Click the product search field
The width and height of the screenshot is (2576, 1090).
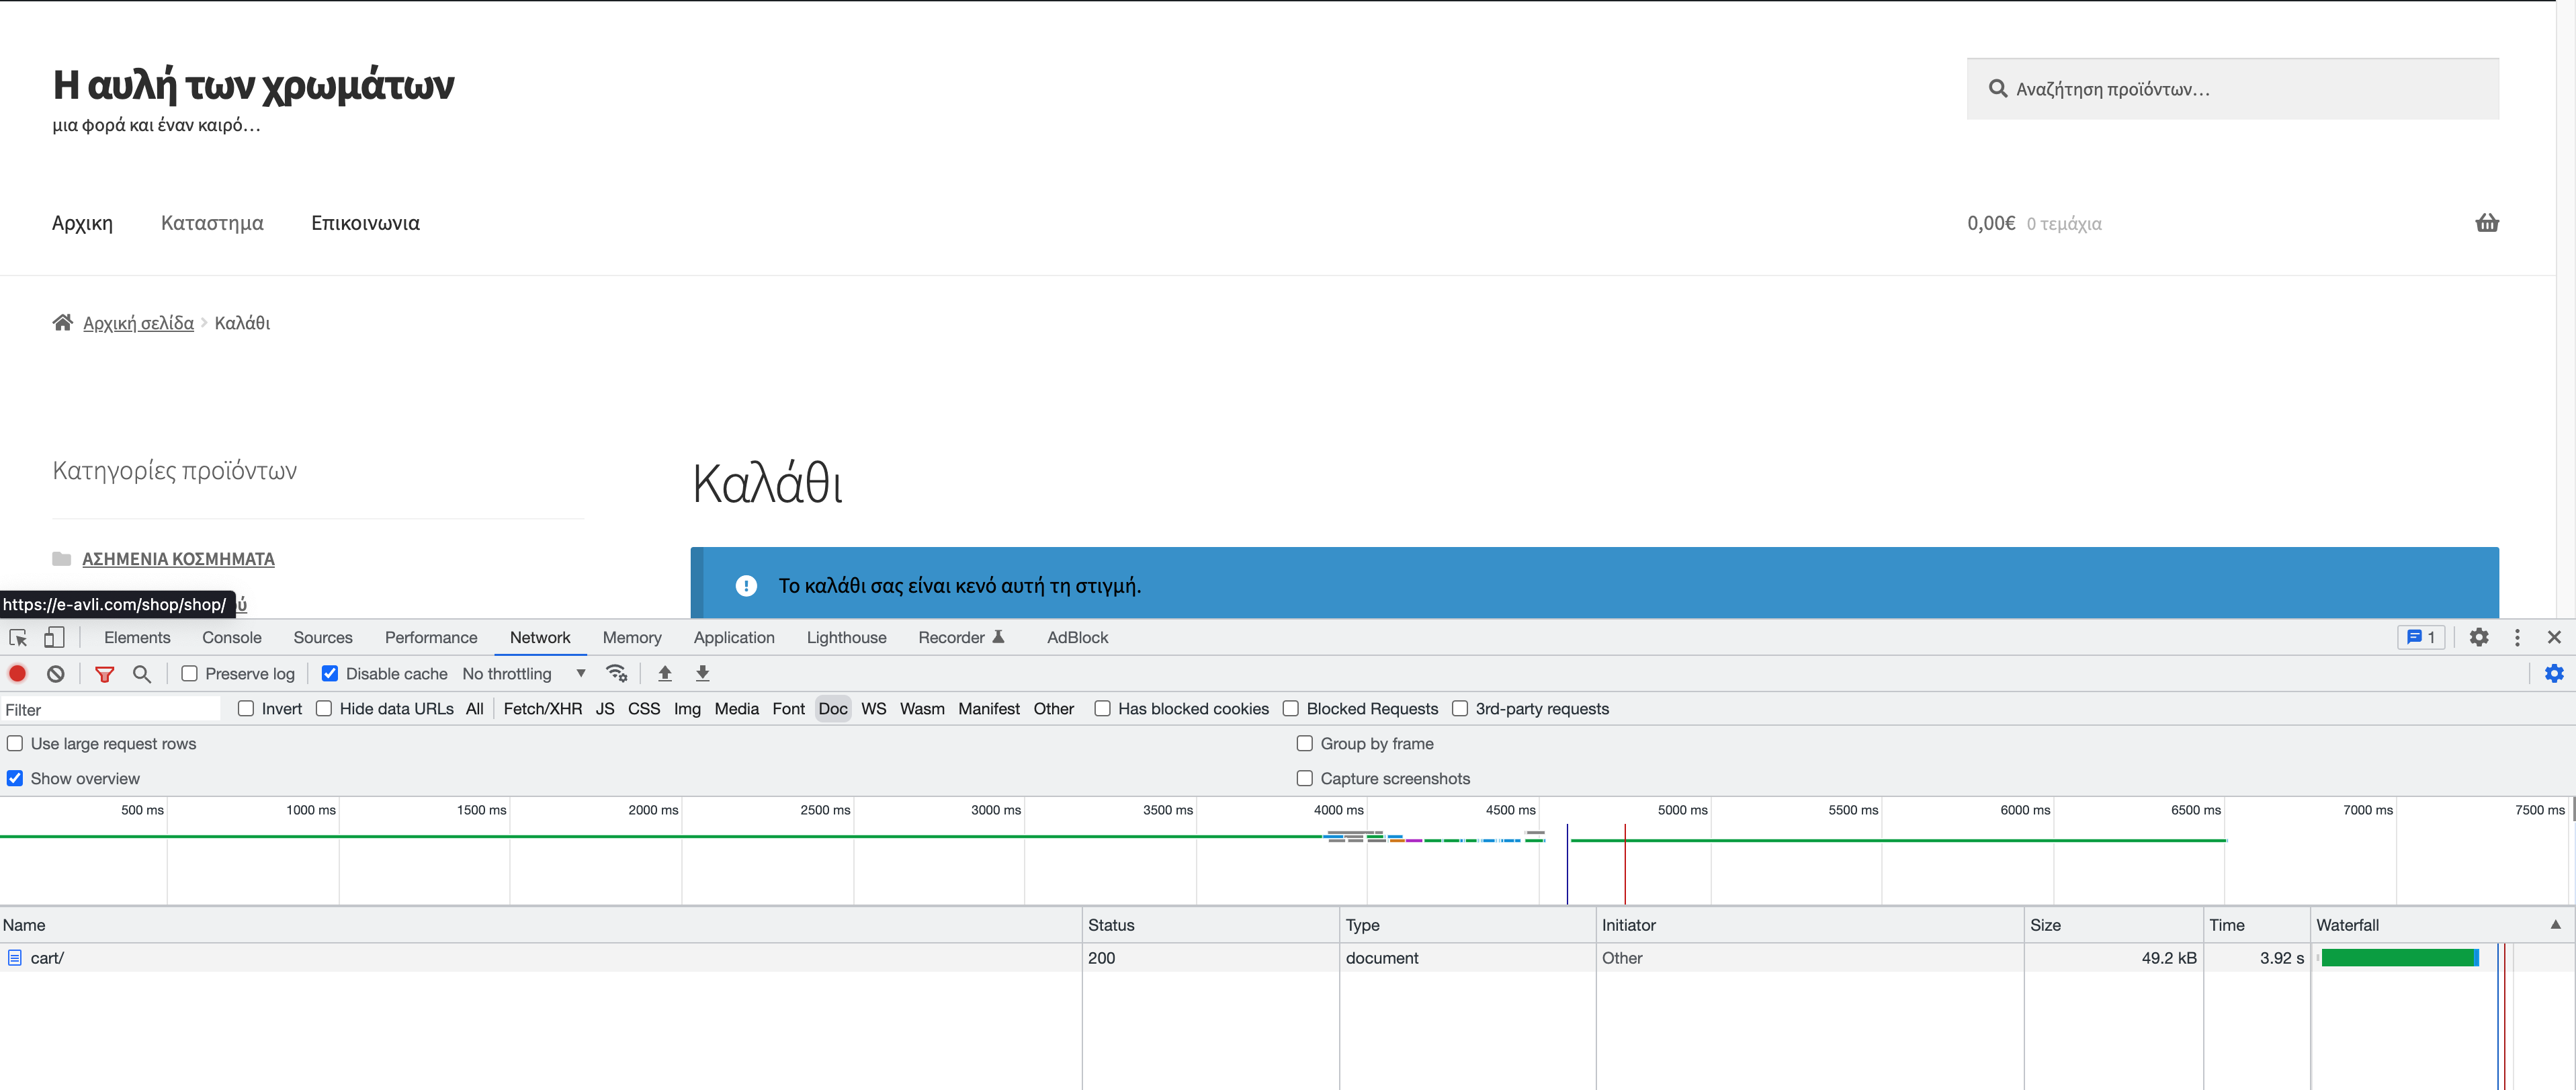click(x=2232, y=89)
